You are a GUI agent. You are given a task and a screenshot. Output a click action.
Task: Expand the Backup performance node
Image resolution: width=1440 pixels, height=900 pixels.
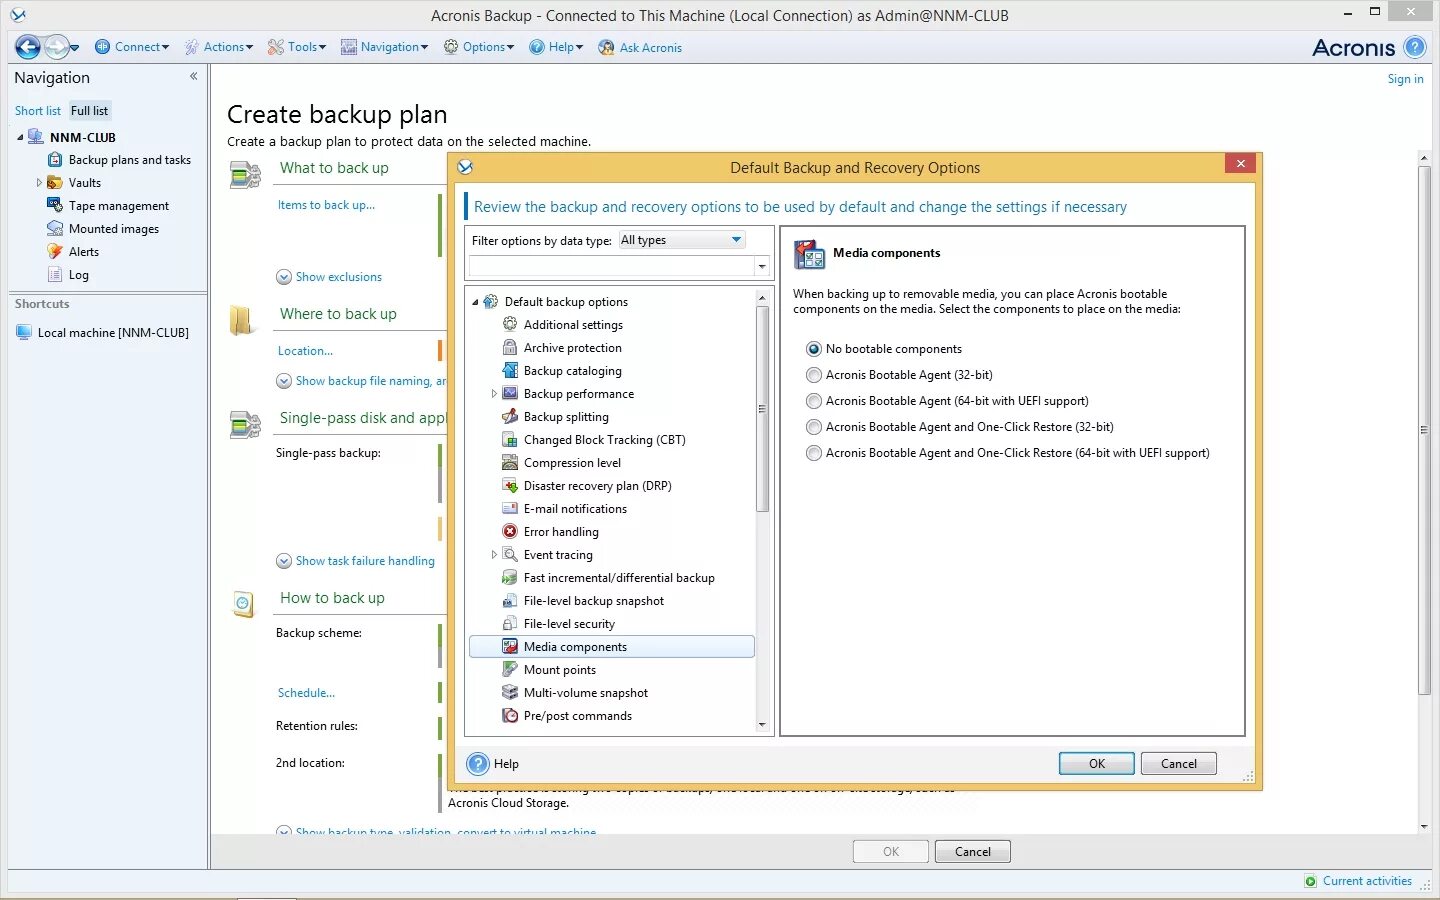point(494,394)
